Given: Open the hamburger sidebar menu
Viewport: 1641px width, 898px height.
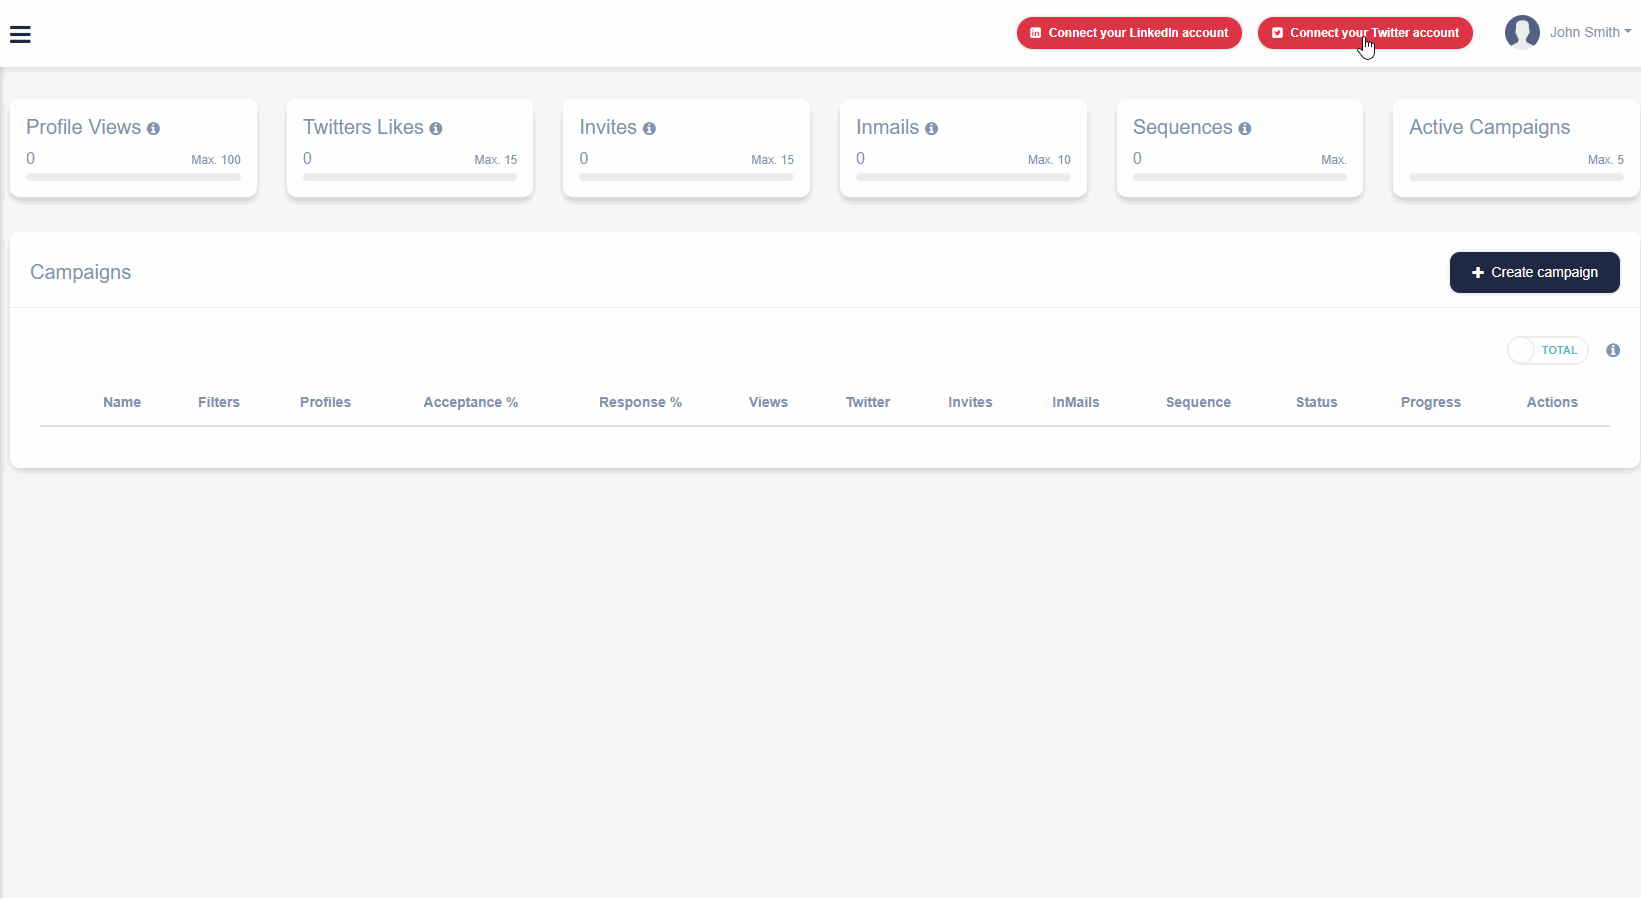Looking at the screenshot, I should click(x=20, y=35).
